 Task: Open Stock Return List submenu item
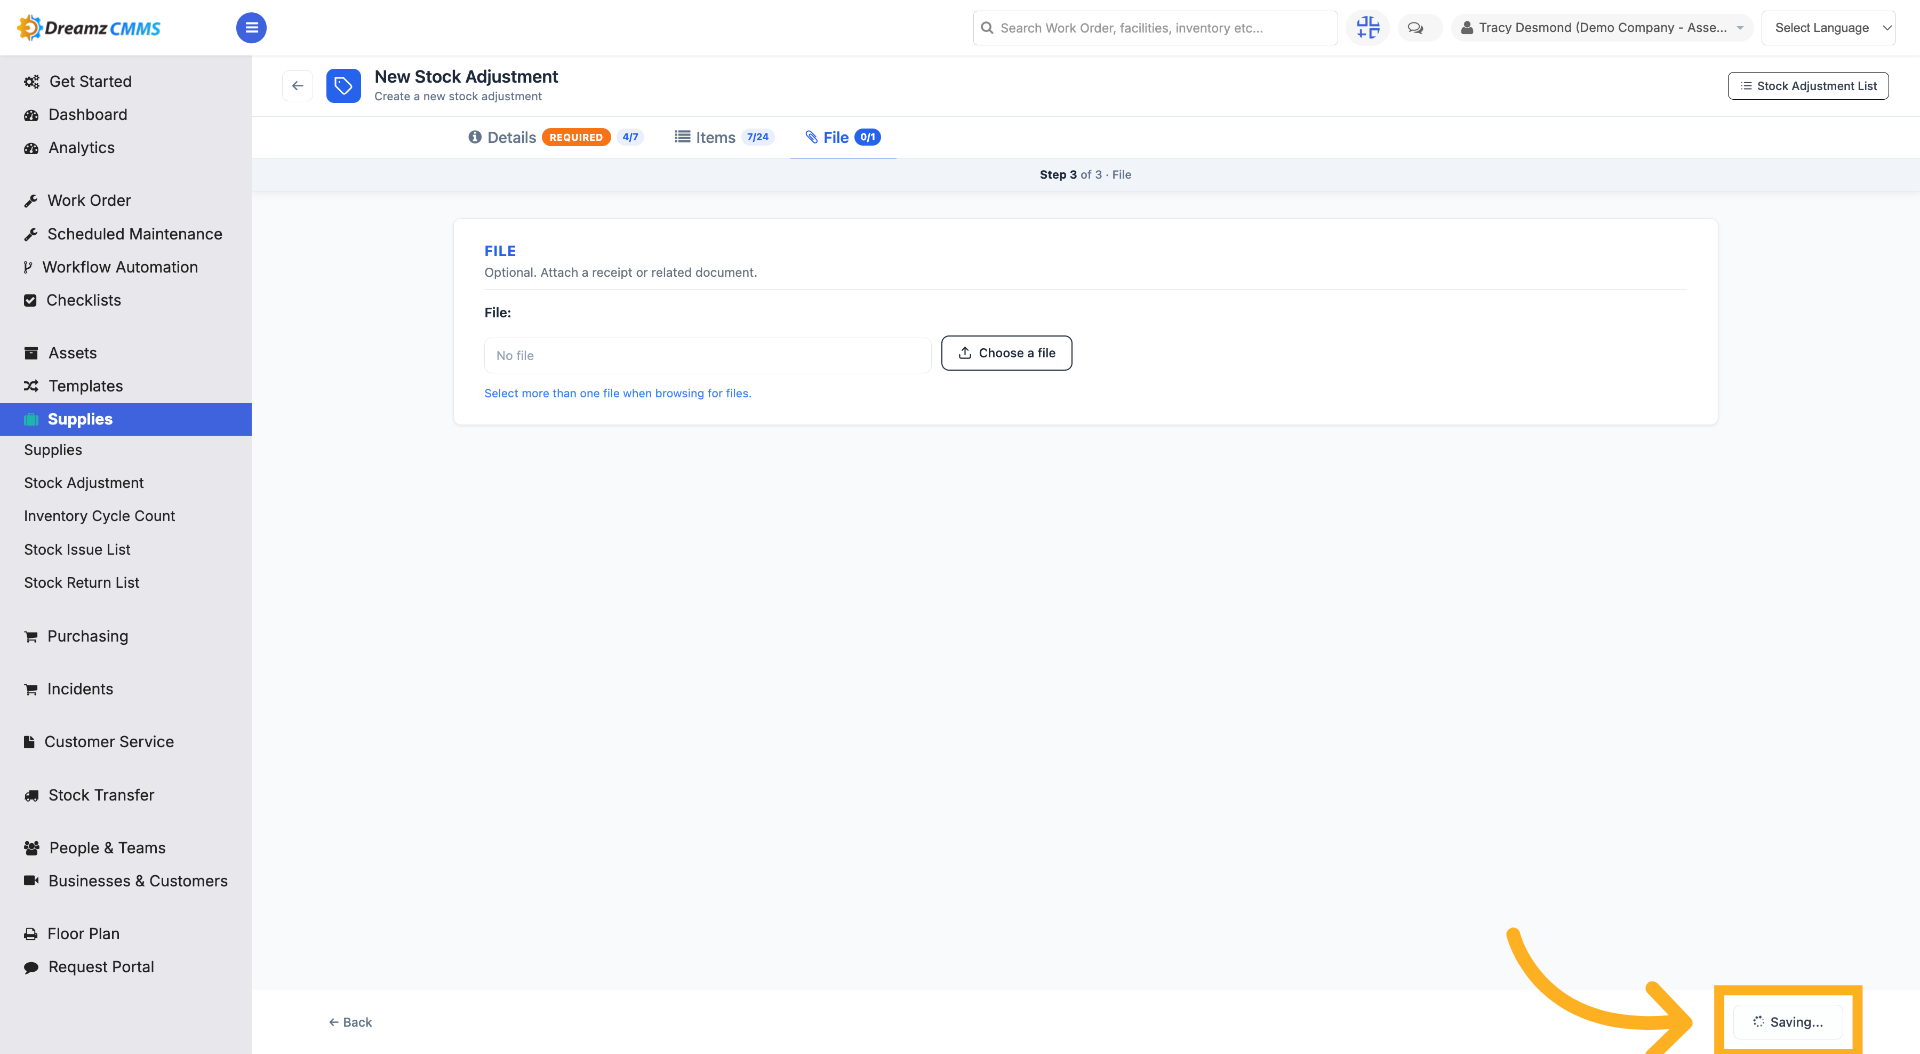pyautogui.click(x=82, y=583)
